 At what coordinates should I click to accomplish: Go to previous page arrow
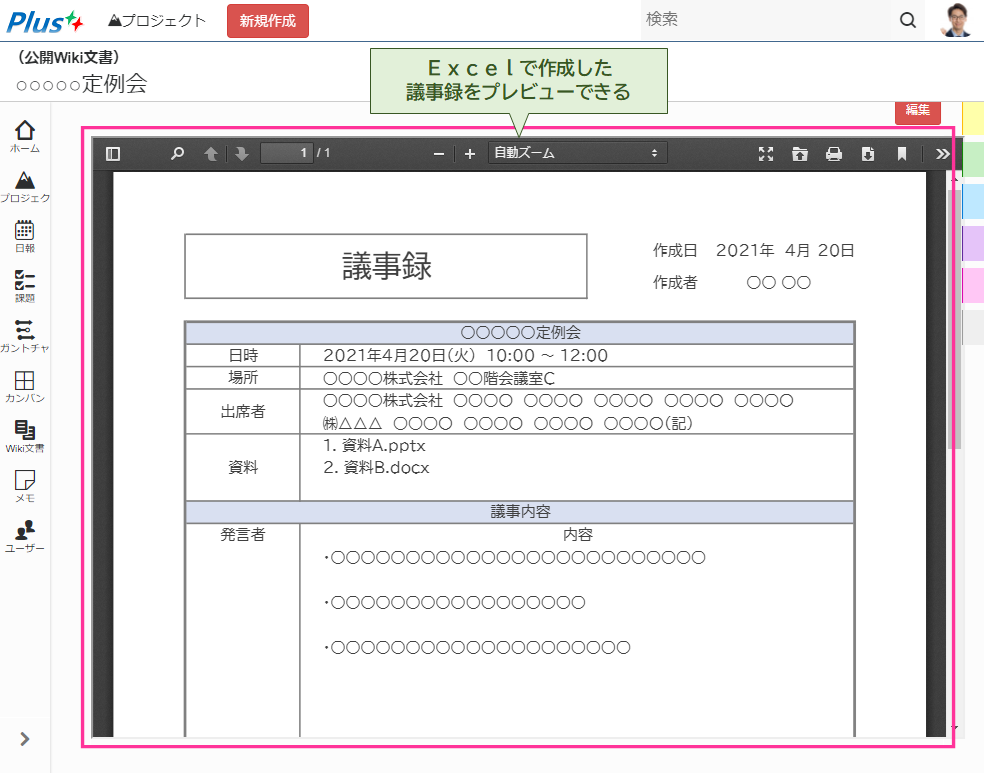(210, 154)
